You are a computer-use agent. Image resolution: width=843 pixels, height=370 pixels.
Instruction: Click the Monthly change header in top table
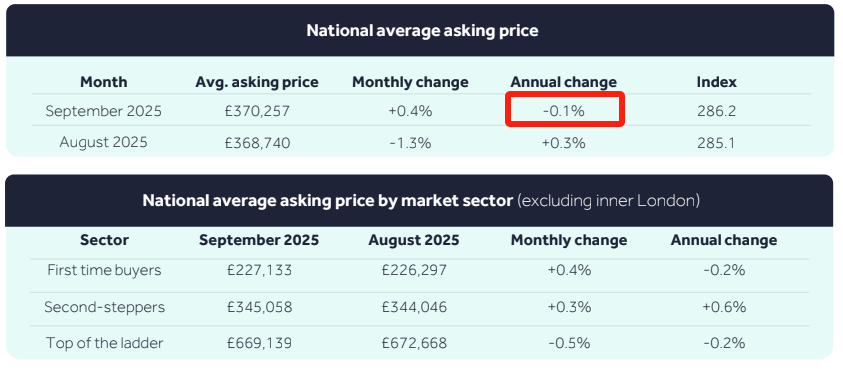(410, 82)
